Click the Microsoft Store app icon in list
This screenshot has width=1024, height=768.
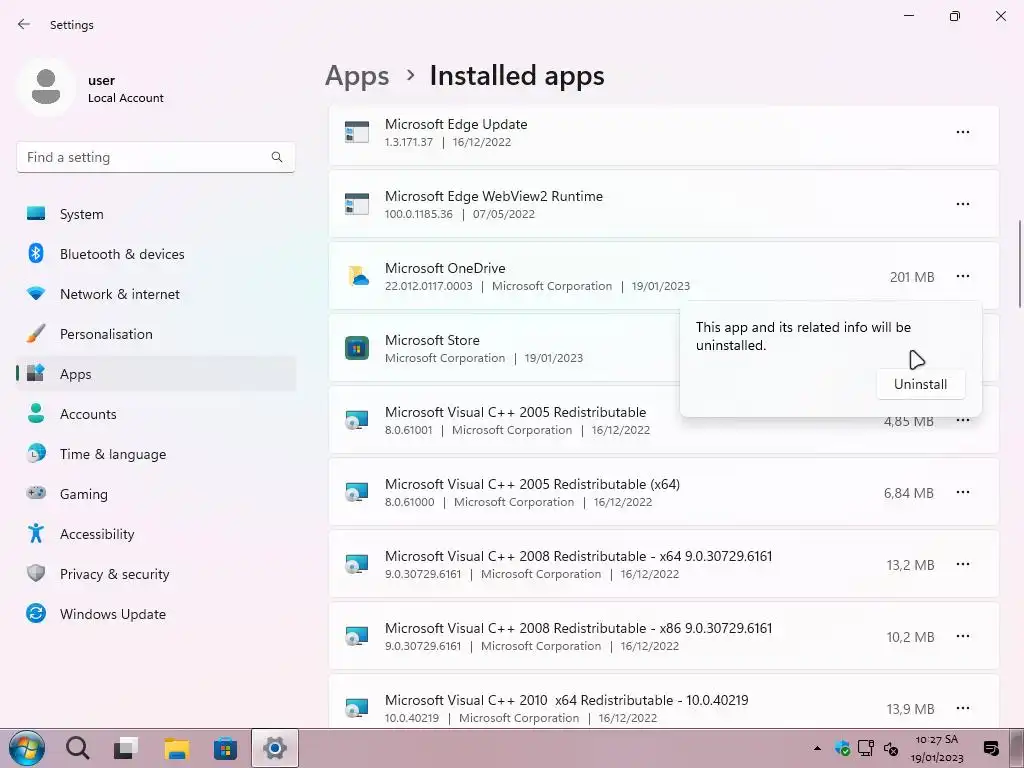coord(357,348)
